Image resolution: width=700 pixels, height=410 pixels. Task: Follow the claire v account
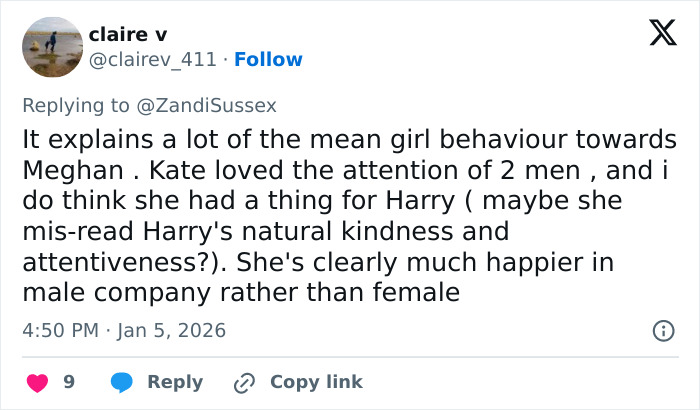pyautogui.click(x=268, y=59)
